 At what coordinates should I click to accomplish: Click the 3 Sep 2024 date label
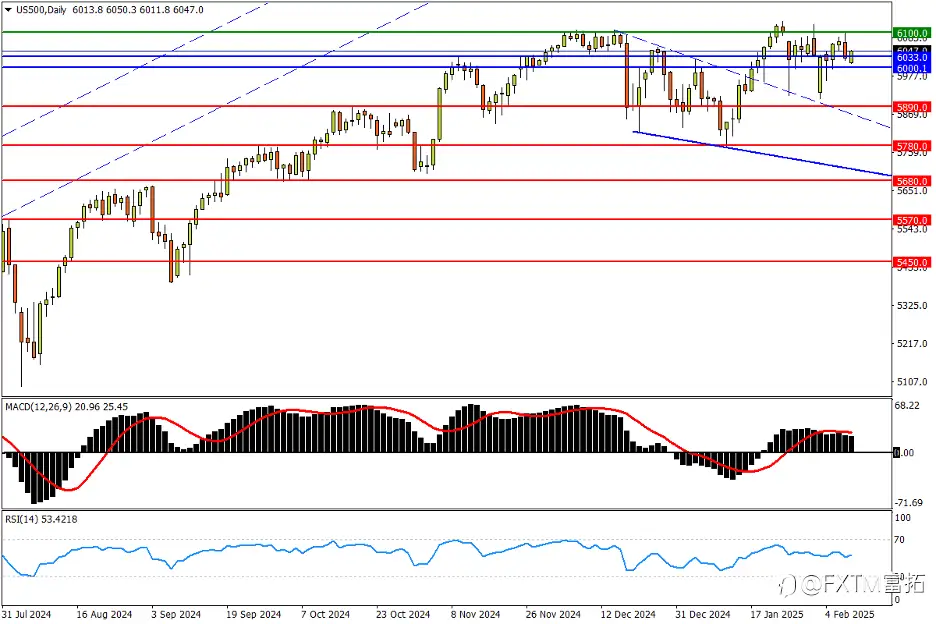pyautogui.click(x=176, y=614)
